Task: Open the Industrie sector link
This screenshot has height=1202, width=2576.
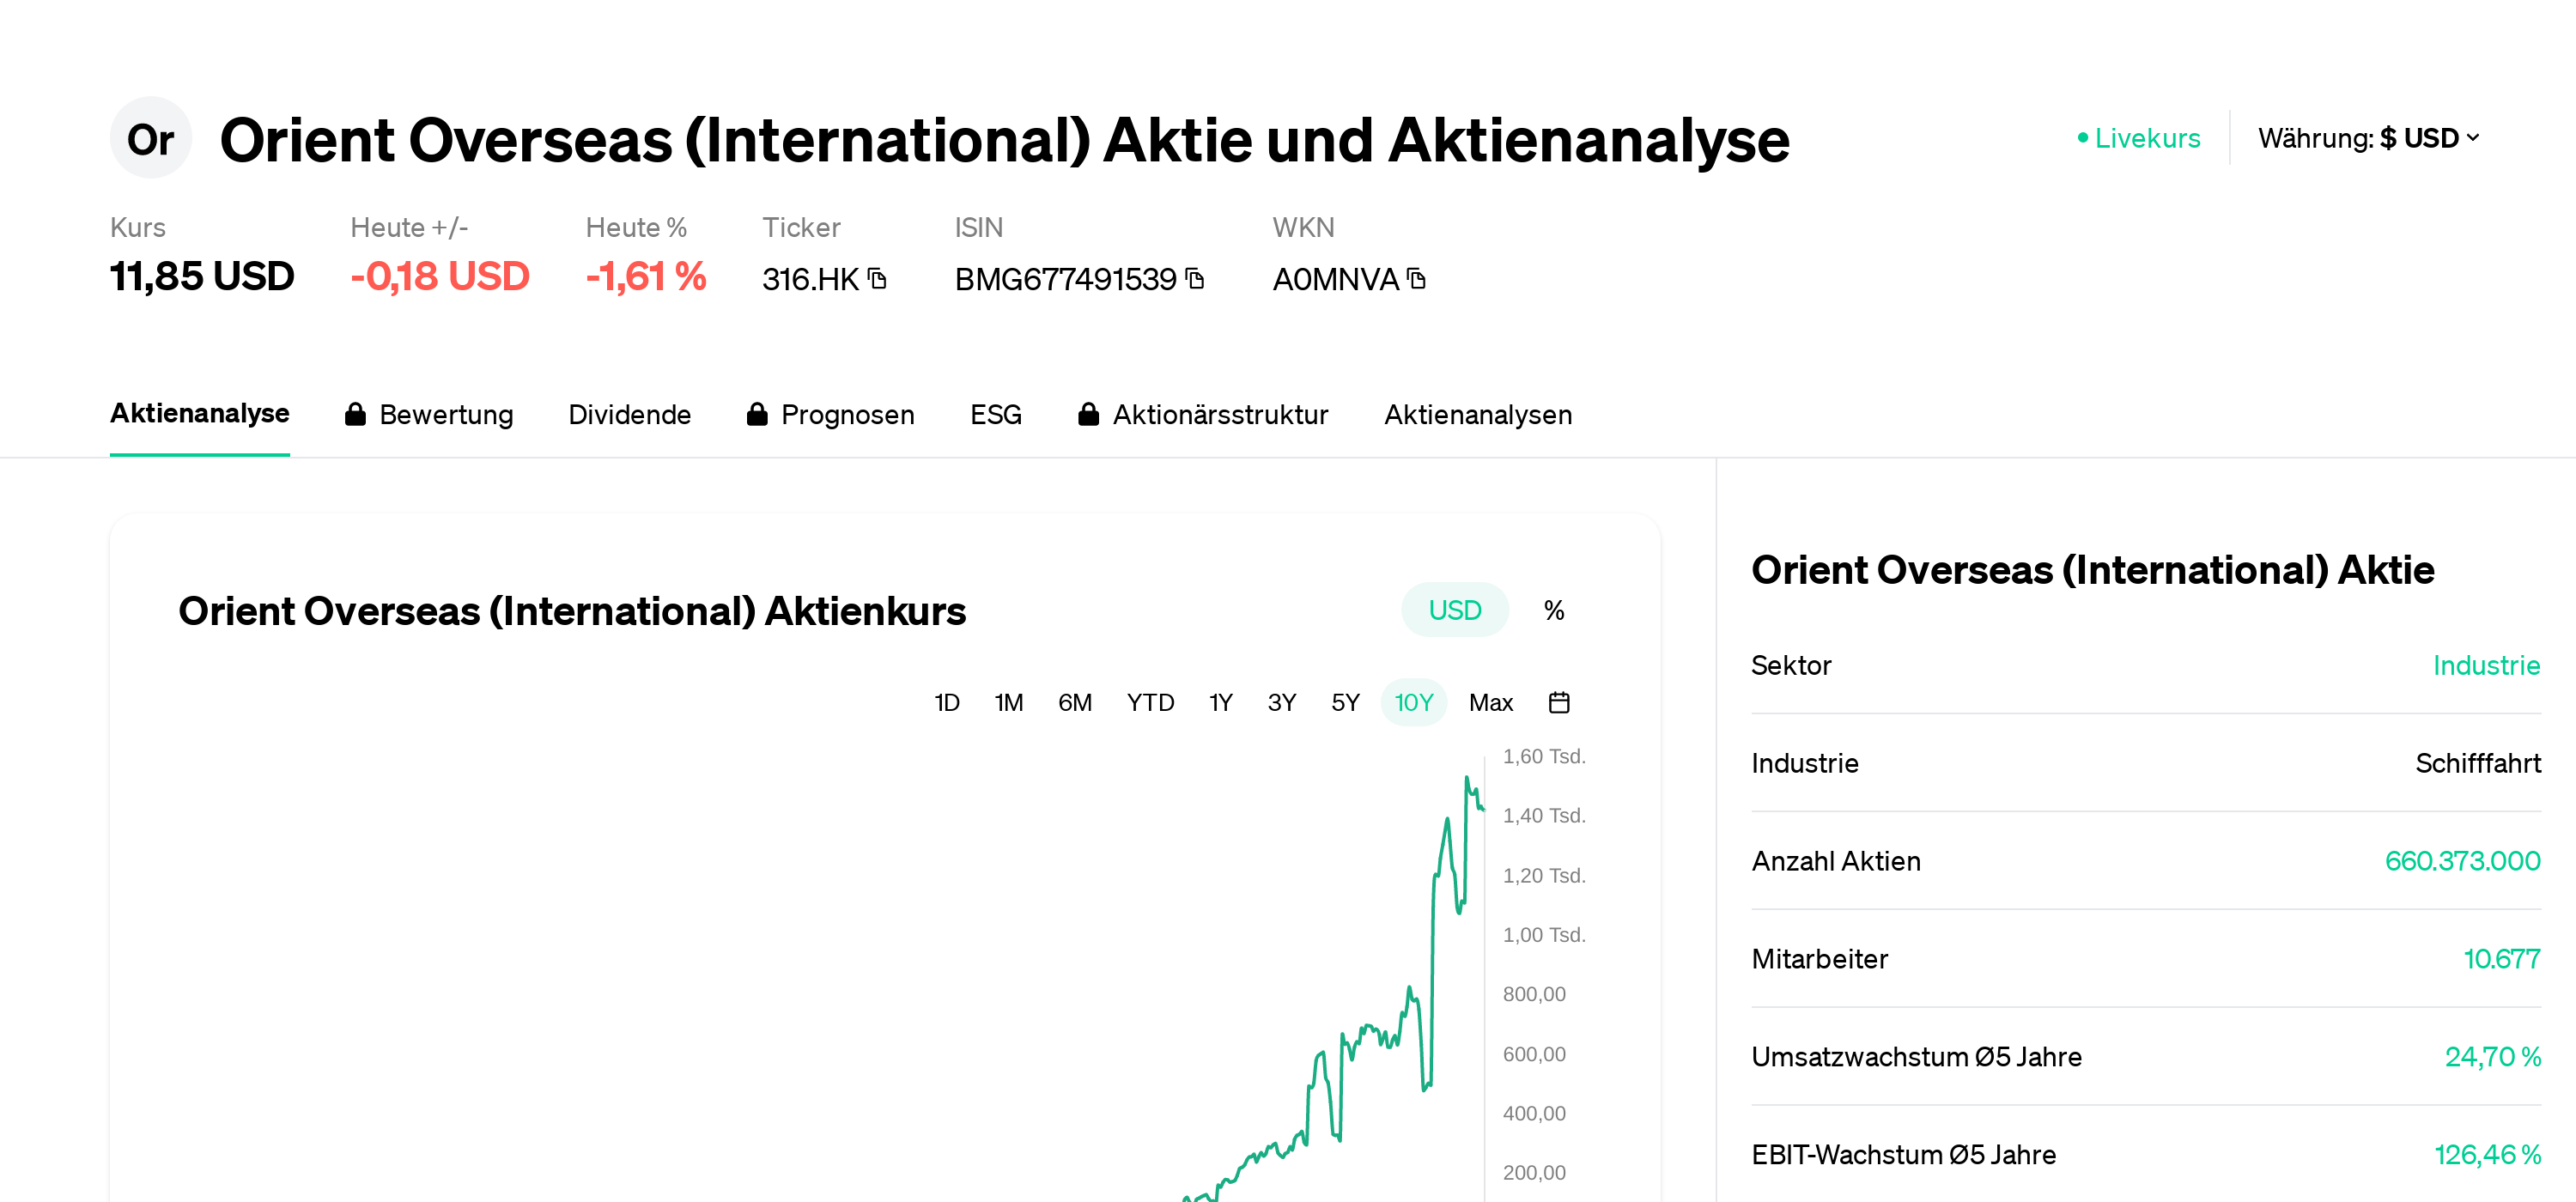Action: click(x=2487, y=665)
